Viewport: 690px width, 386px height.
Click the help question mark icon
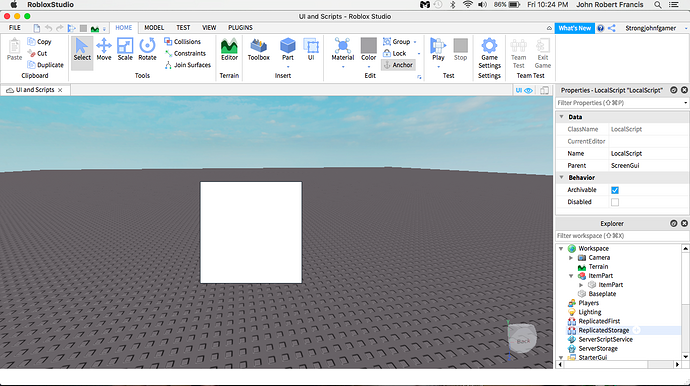(x=601, y=28)
